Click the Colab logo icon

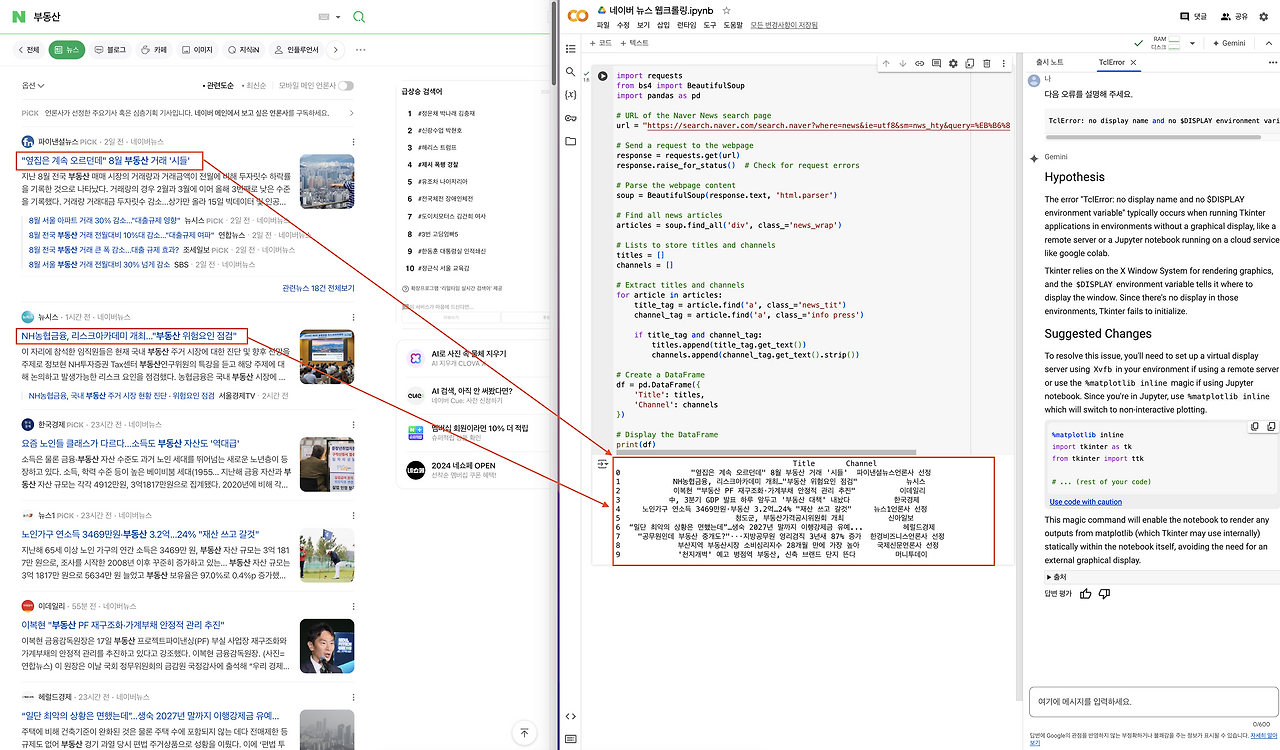pos(577,15)
